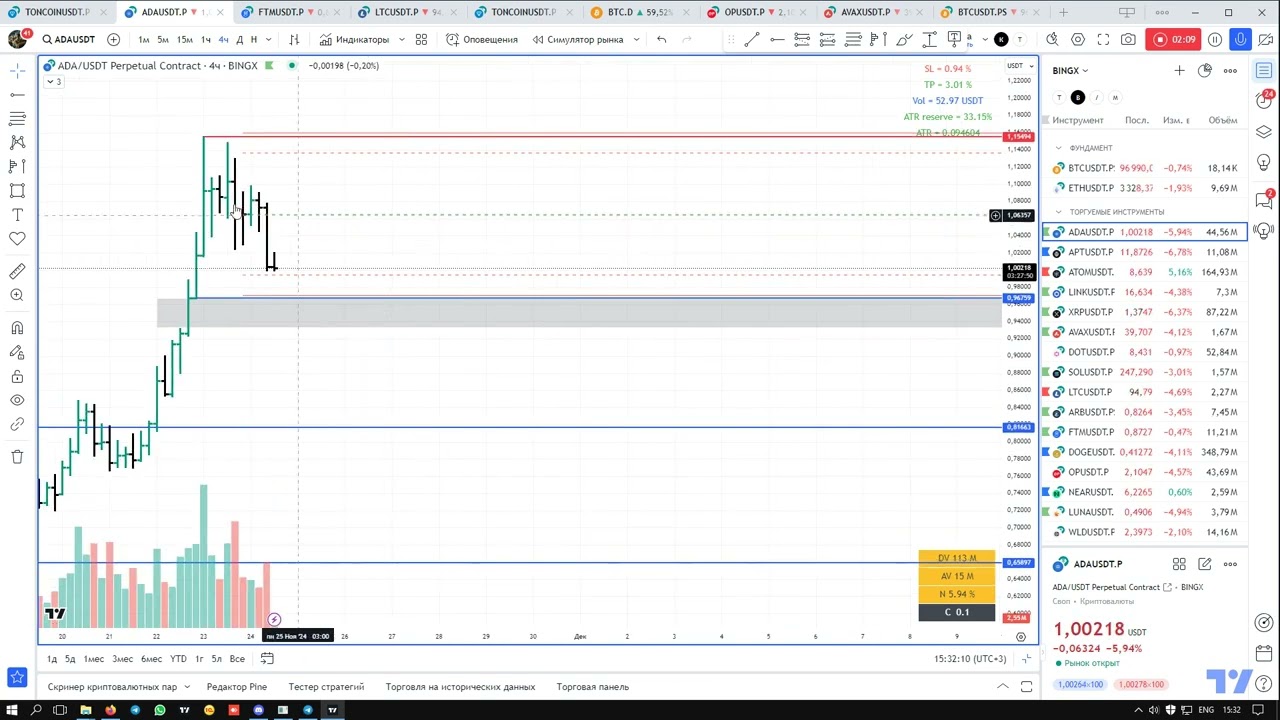The width and height of the screenshot is (1280, 720).
Task: Toggle stay in drawing mode pencil-lock
Action: (17, 352)
